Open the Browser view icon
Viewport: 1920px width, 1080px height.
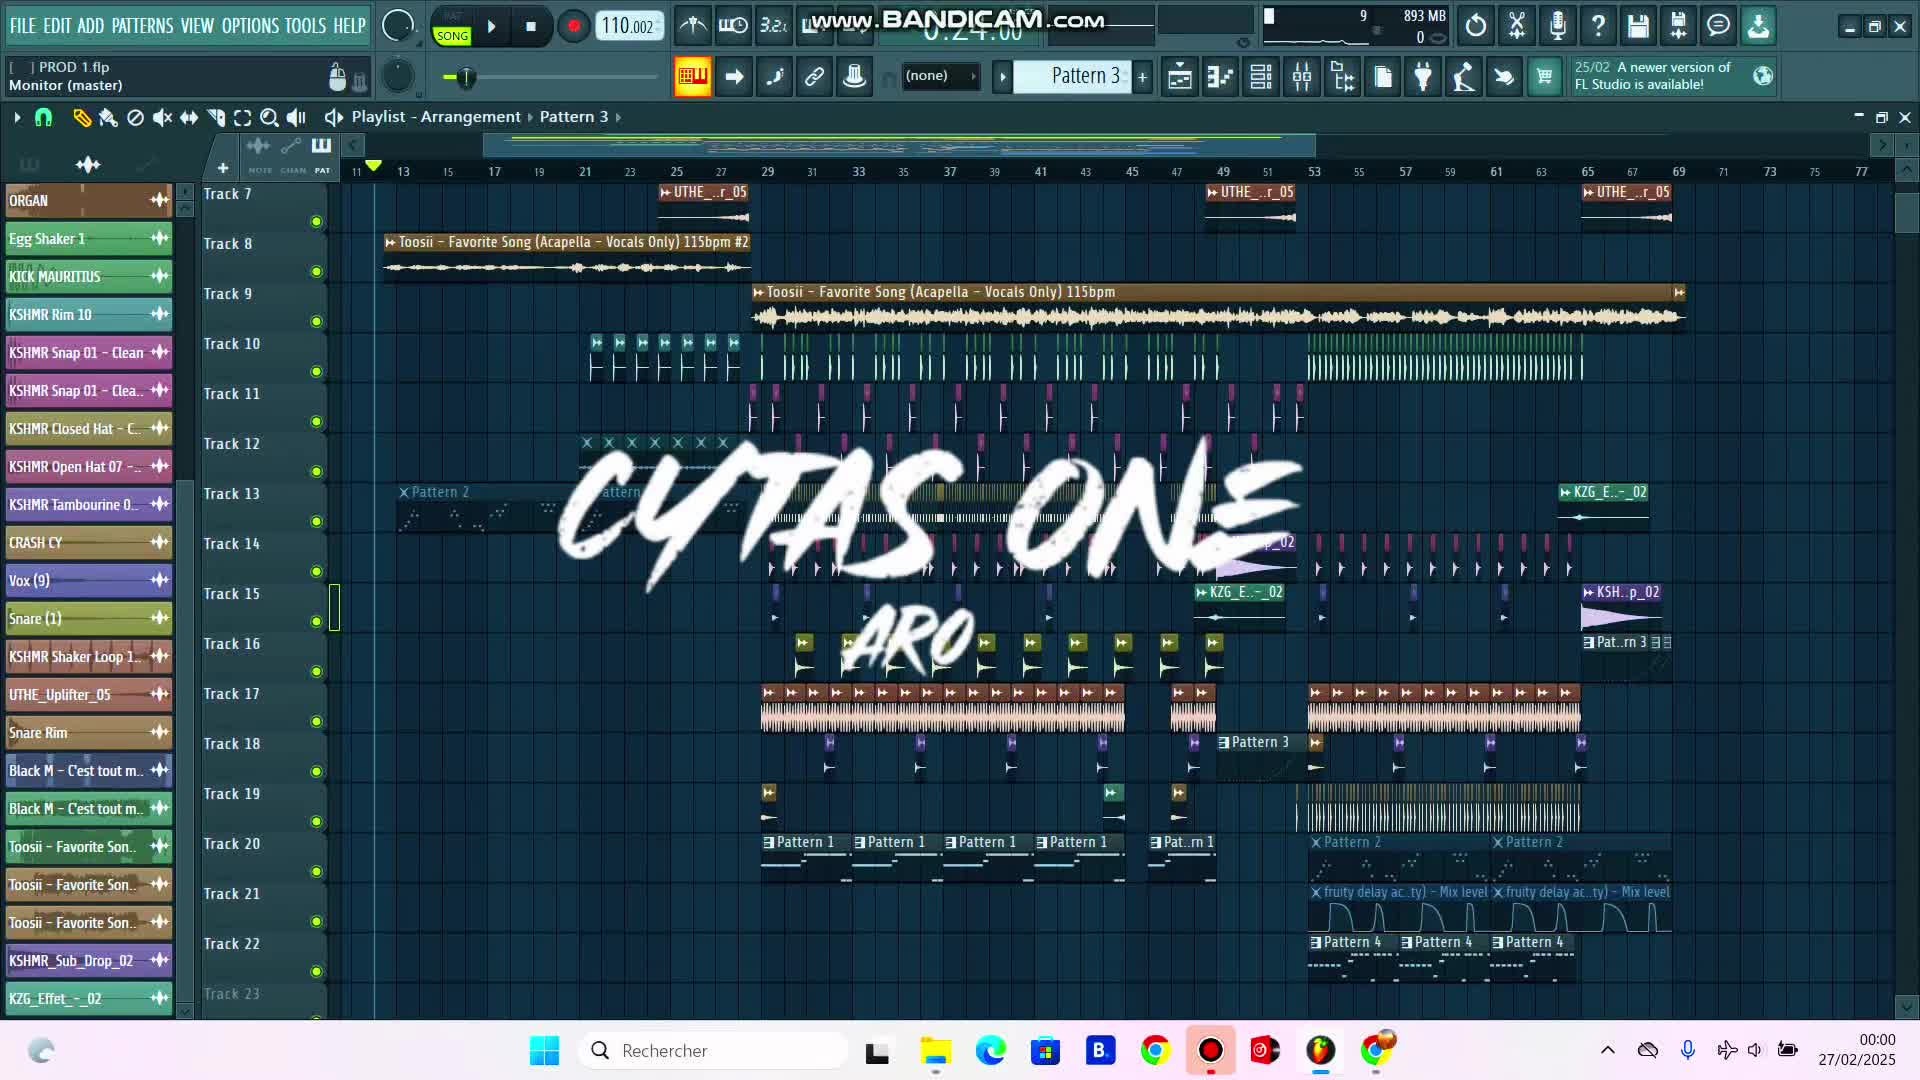pos(1343,76)
